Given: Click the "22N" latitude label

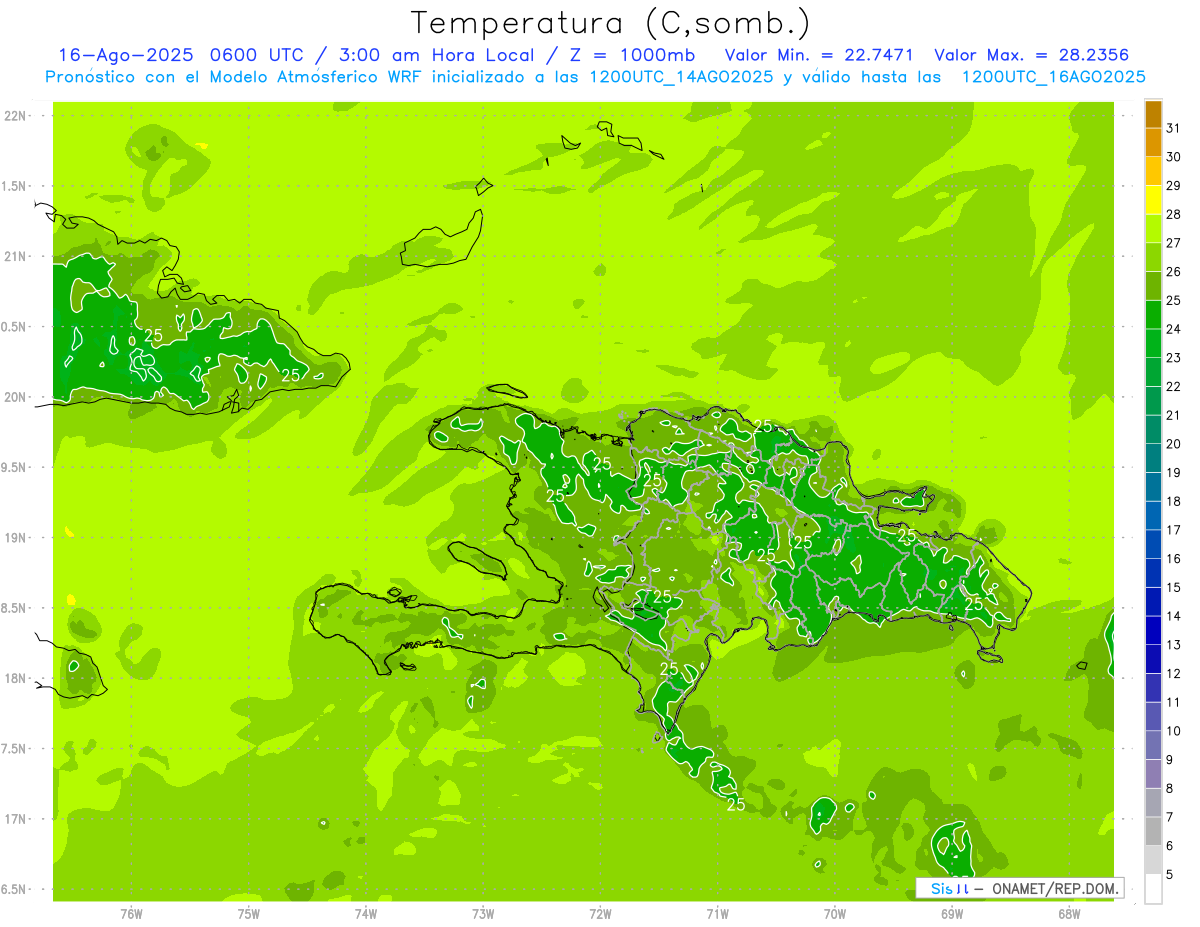Looking at the screenshot, I should pos(14,116).
